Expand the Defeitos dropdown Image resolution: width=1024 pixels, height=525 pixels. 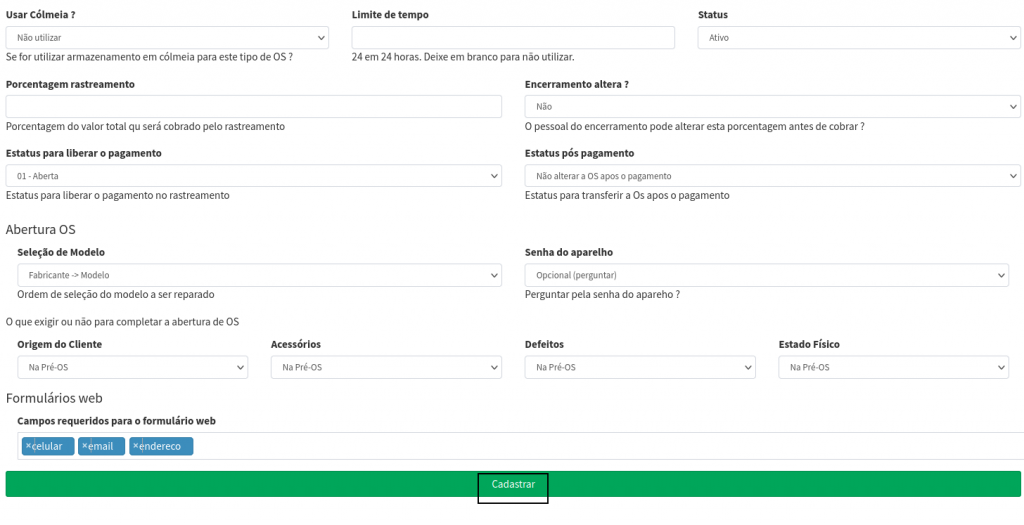640,367
